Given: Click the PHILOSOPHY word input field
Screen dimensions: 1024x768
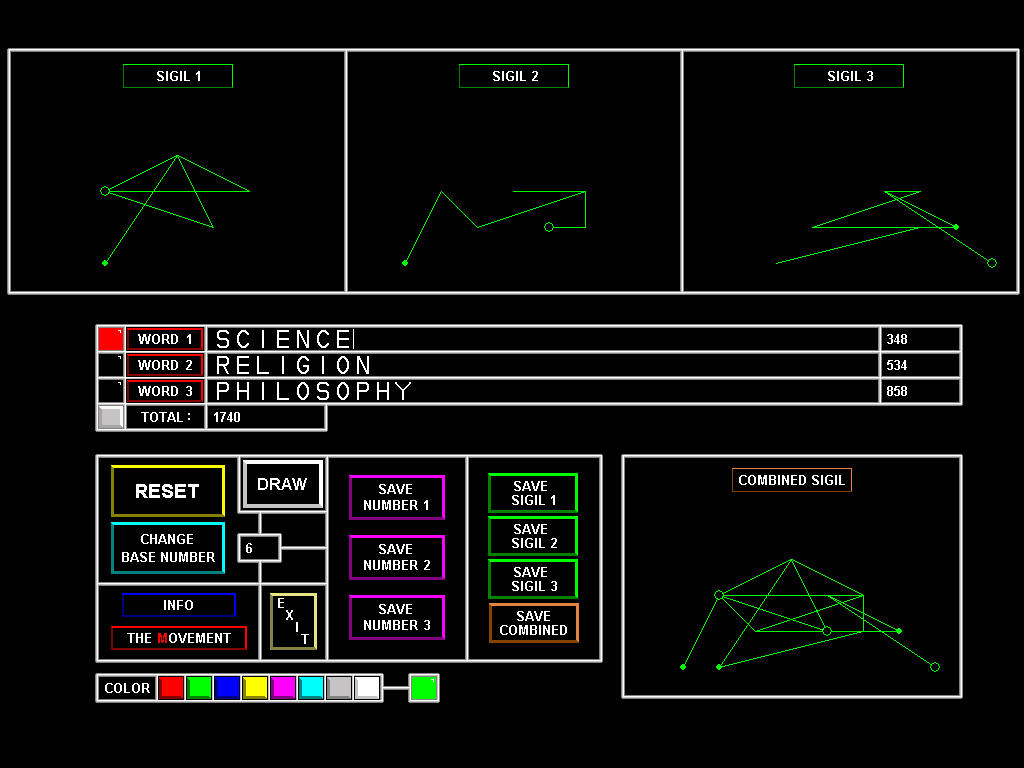Looking at the screenshot, I should pyautogui.click(x=543, y=391).
